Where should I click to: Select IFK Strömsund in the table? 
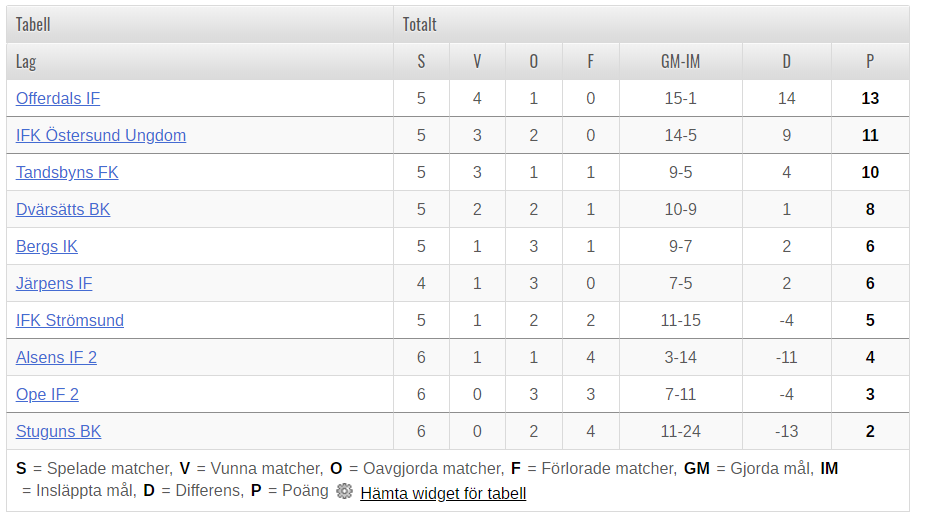pyautogui.click(x=70, y=321)
